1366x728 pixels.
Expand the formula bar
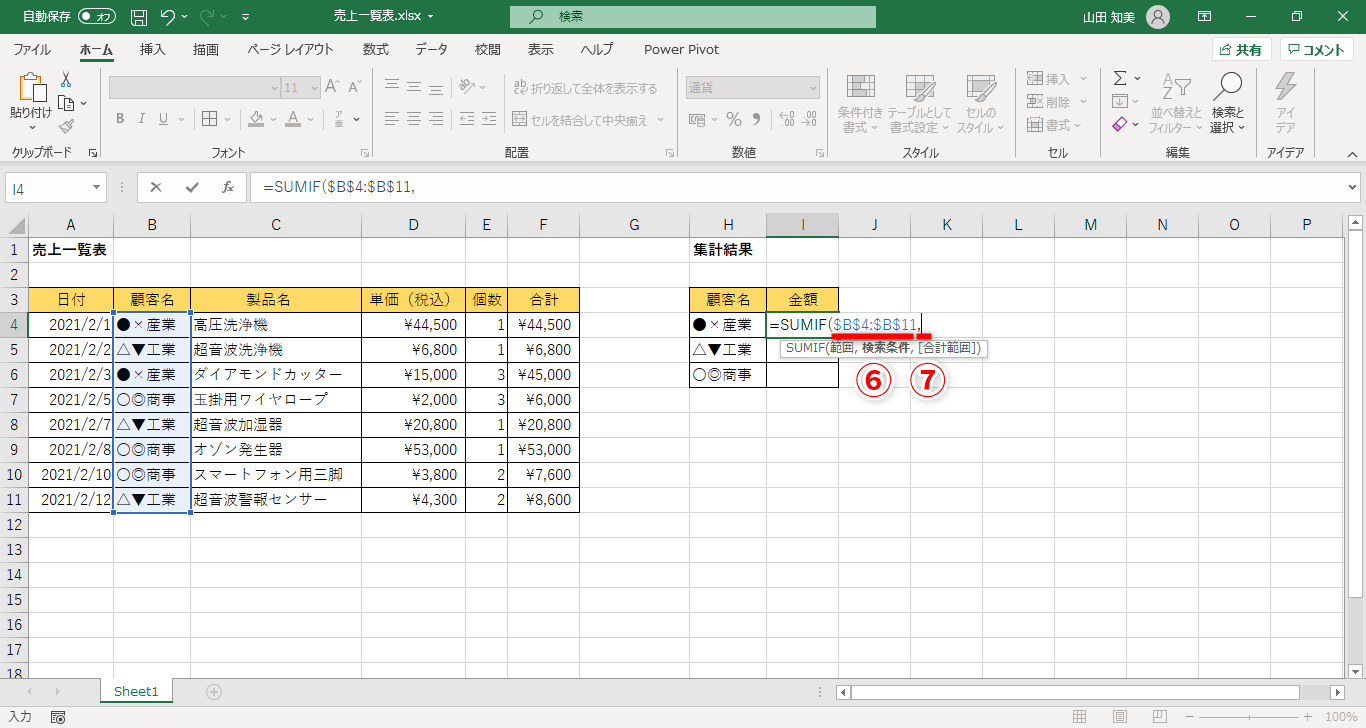[x=1352, y=187]
